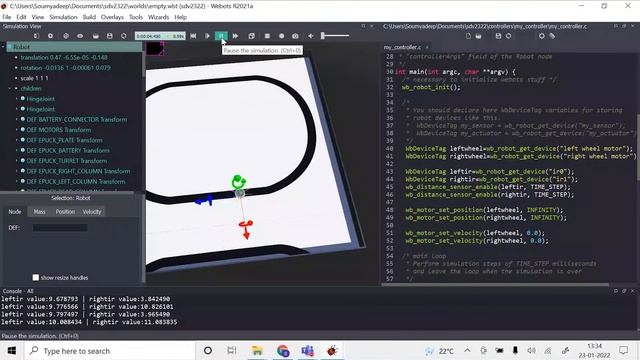Open the Tools menu

click(136, 17)
